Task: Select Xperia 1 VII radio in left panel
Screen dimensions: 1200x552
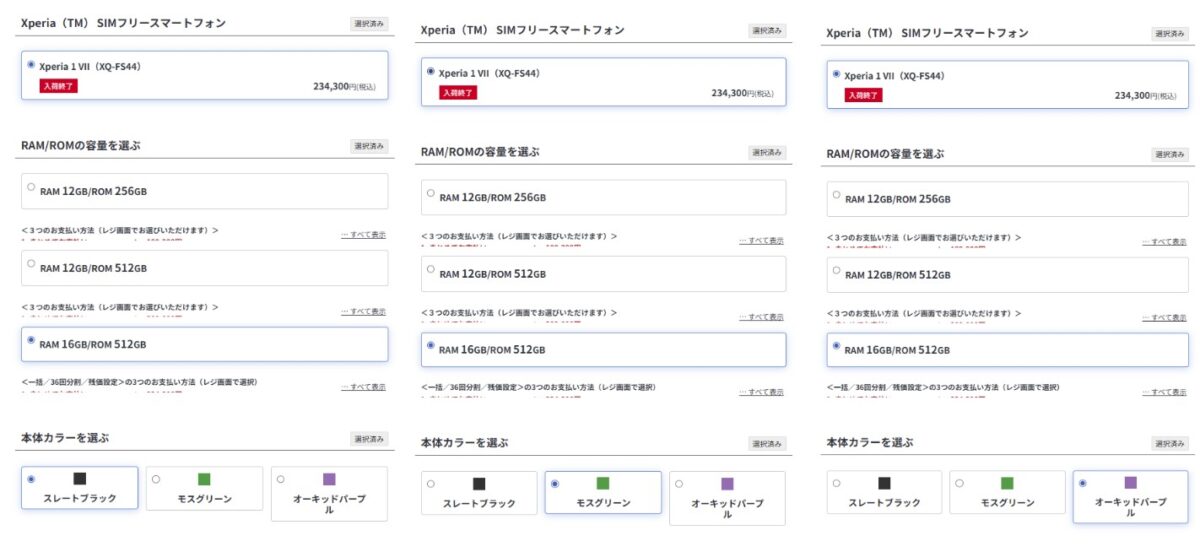Action: 31,64
